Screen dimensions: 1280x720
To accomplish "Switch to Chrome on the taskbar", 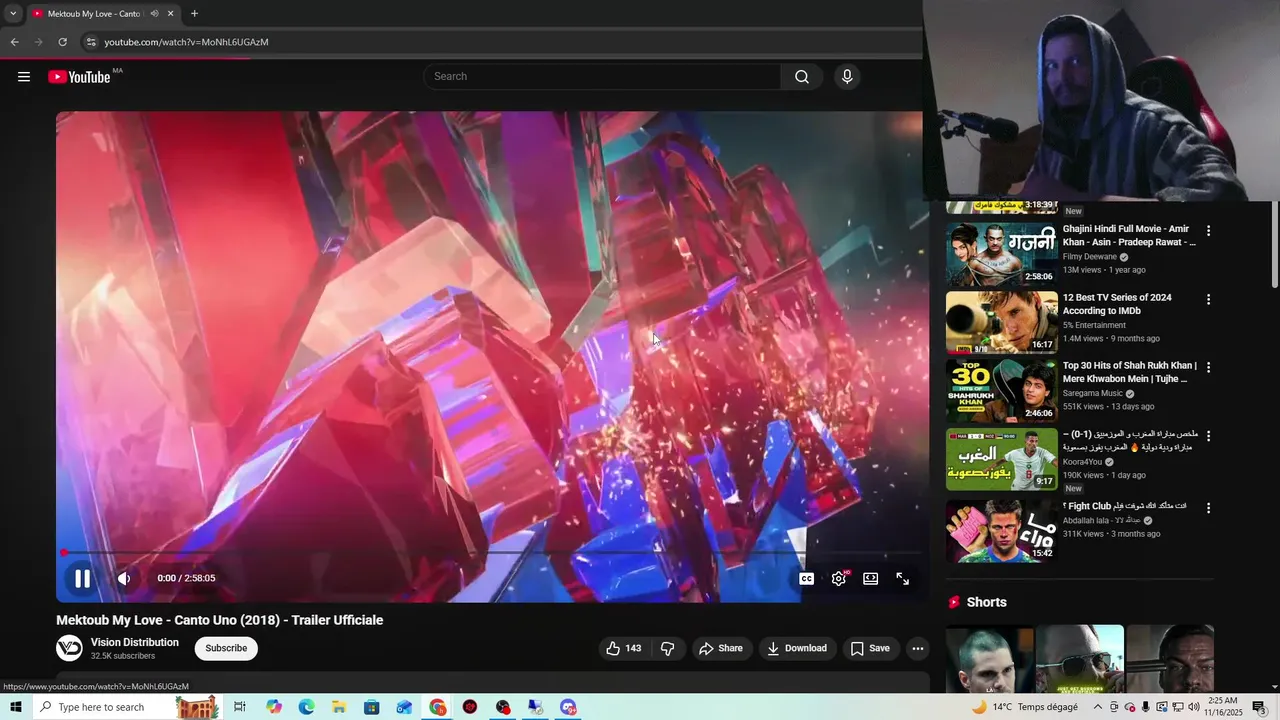I will 438,707.
